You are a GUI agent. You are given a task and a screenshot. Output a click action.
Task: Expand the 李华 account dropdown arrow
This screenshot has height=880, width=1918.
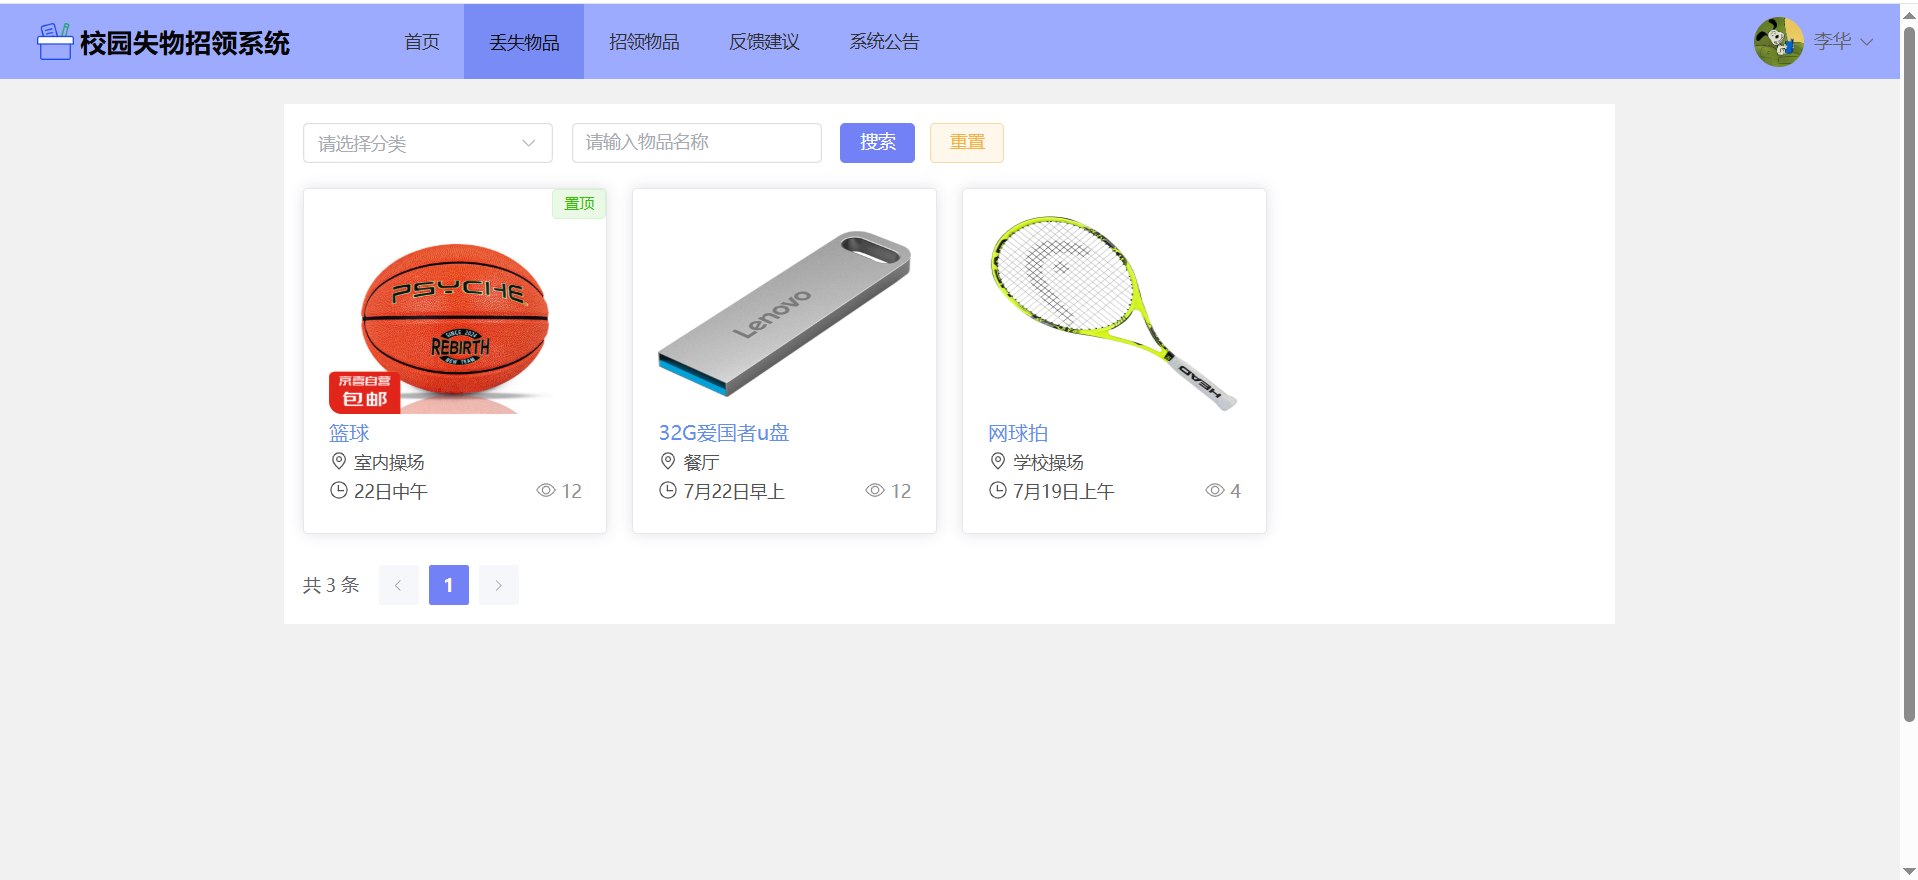1866,42
